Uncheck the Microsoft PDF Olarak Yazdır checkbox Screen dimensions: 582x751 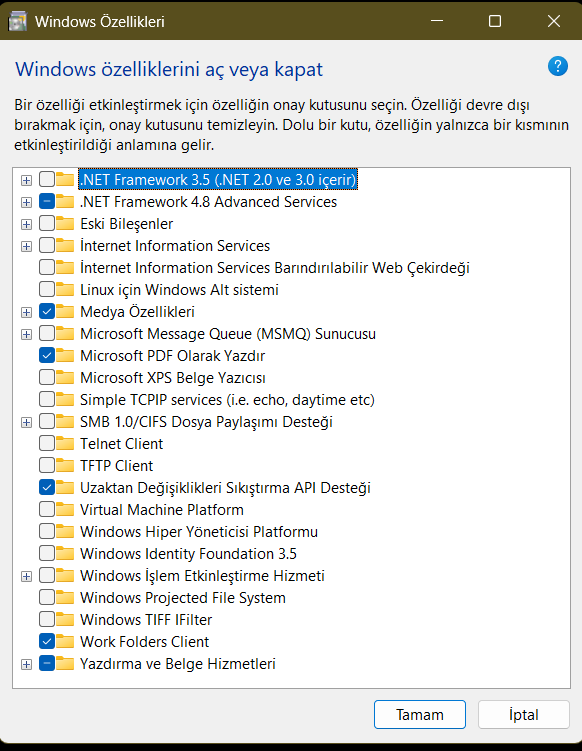pos(47,355)
